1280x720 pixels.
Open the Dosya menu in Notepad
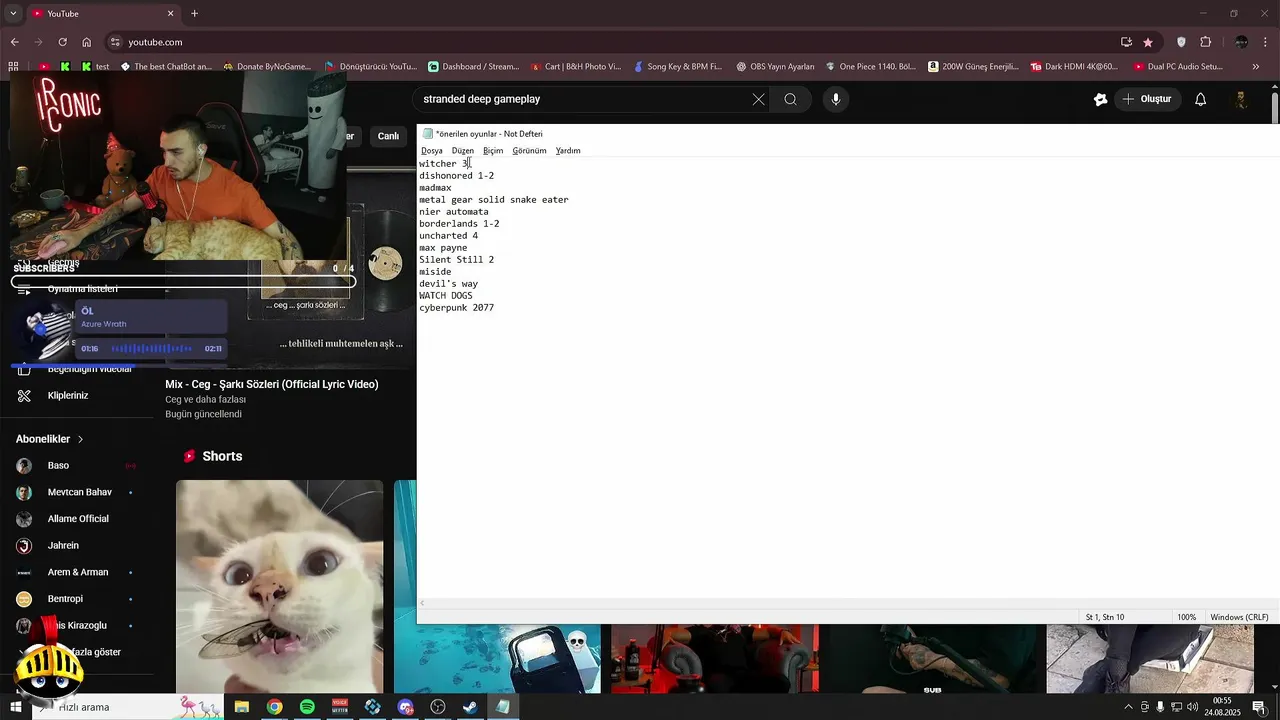click(x=432, y=150)
